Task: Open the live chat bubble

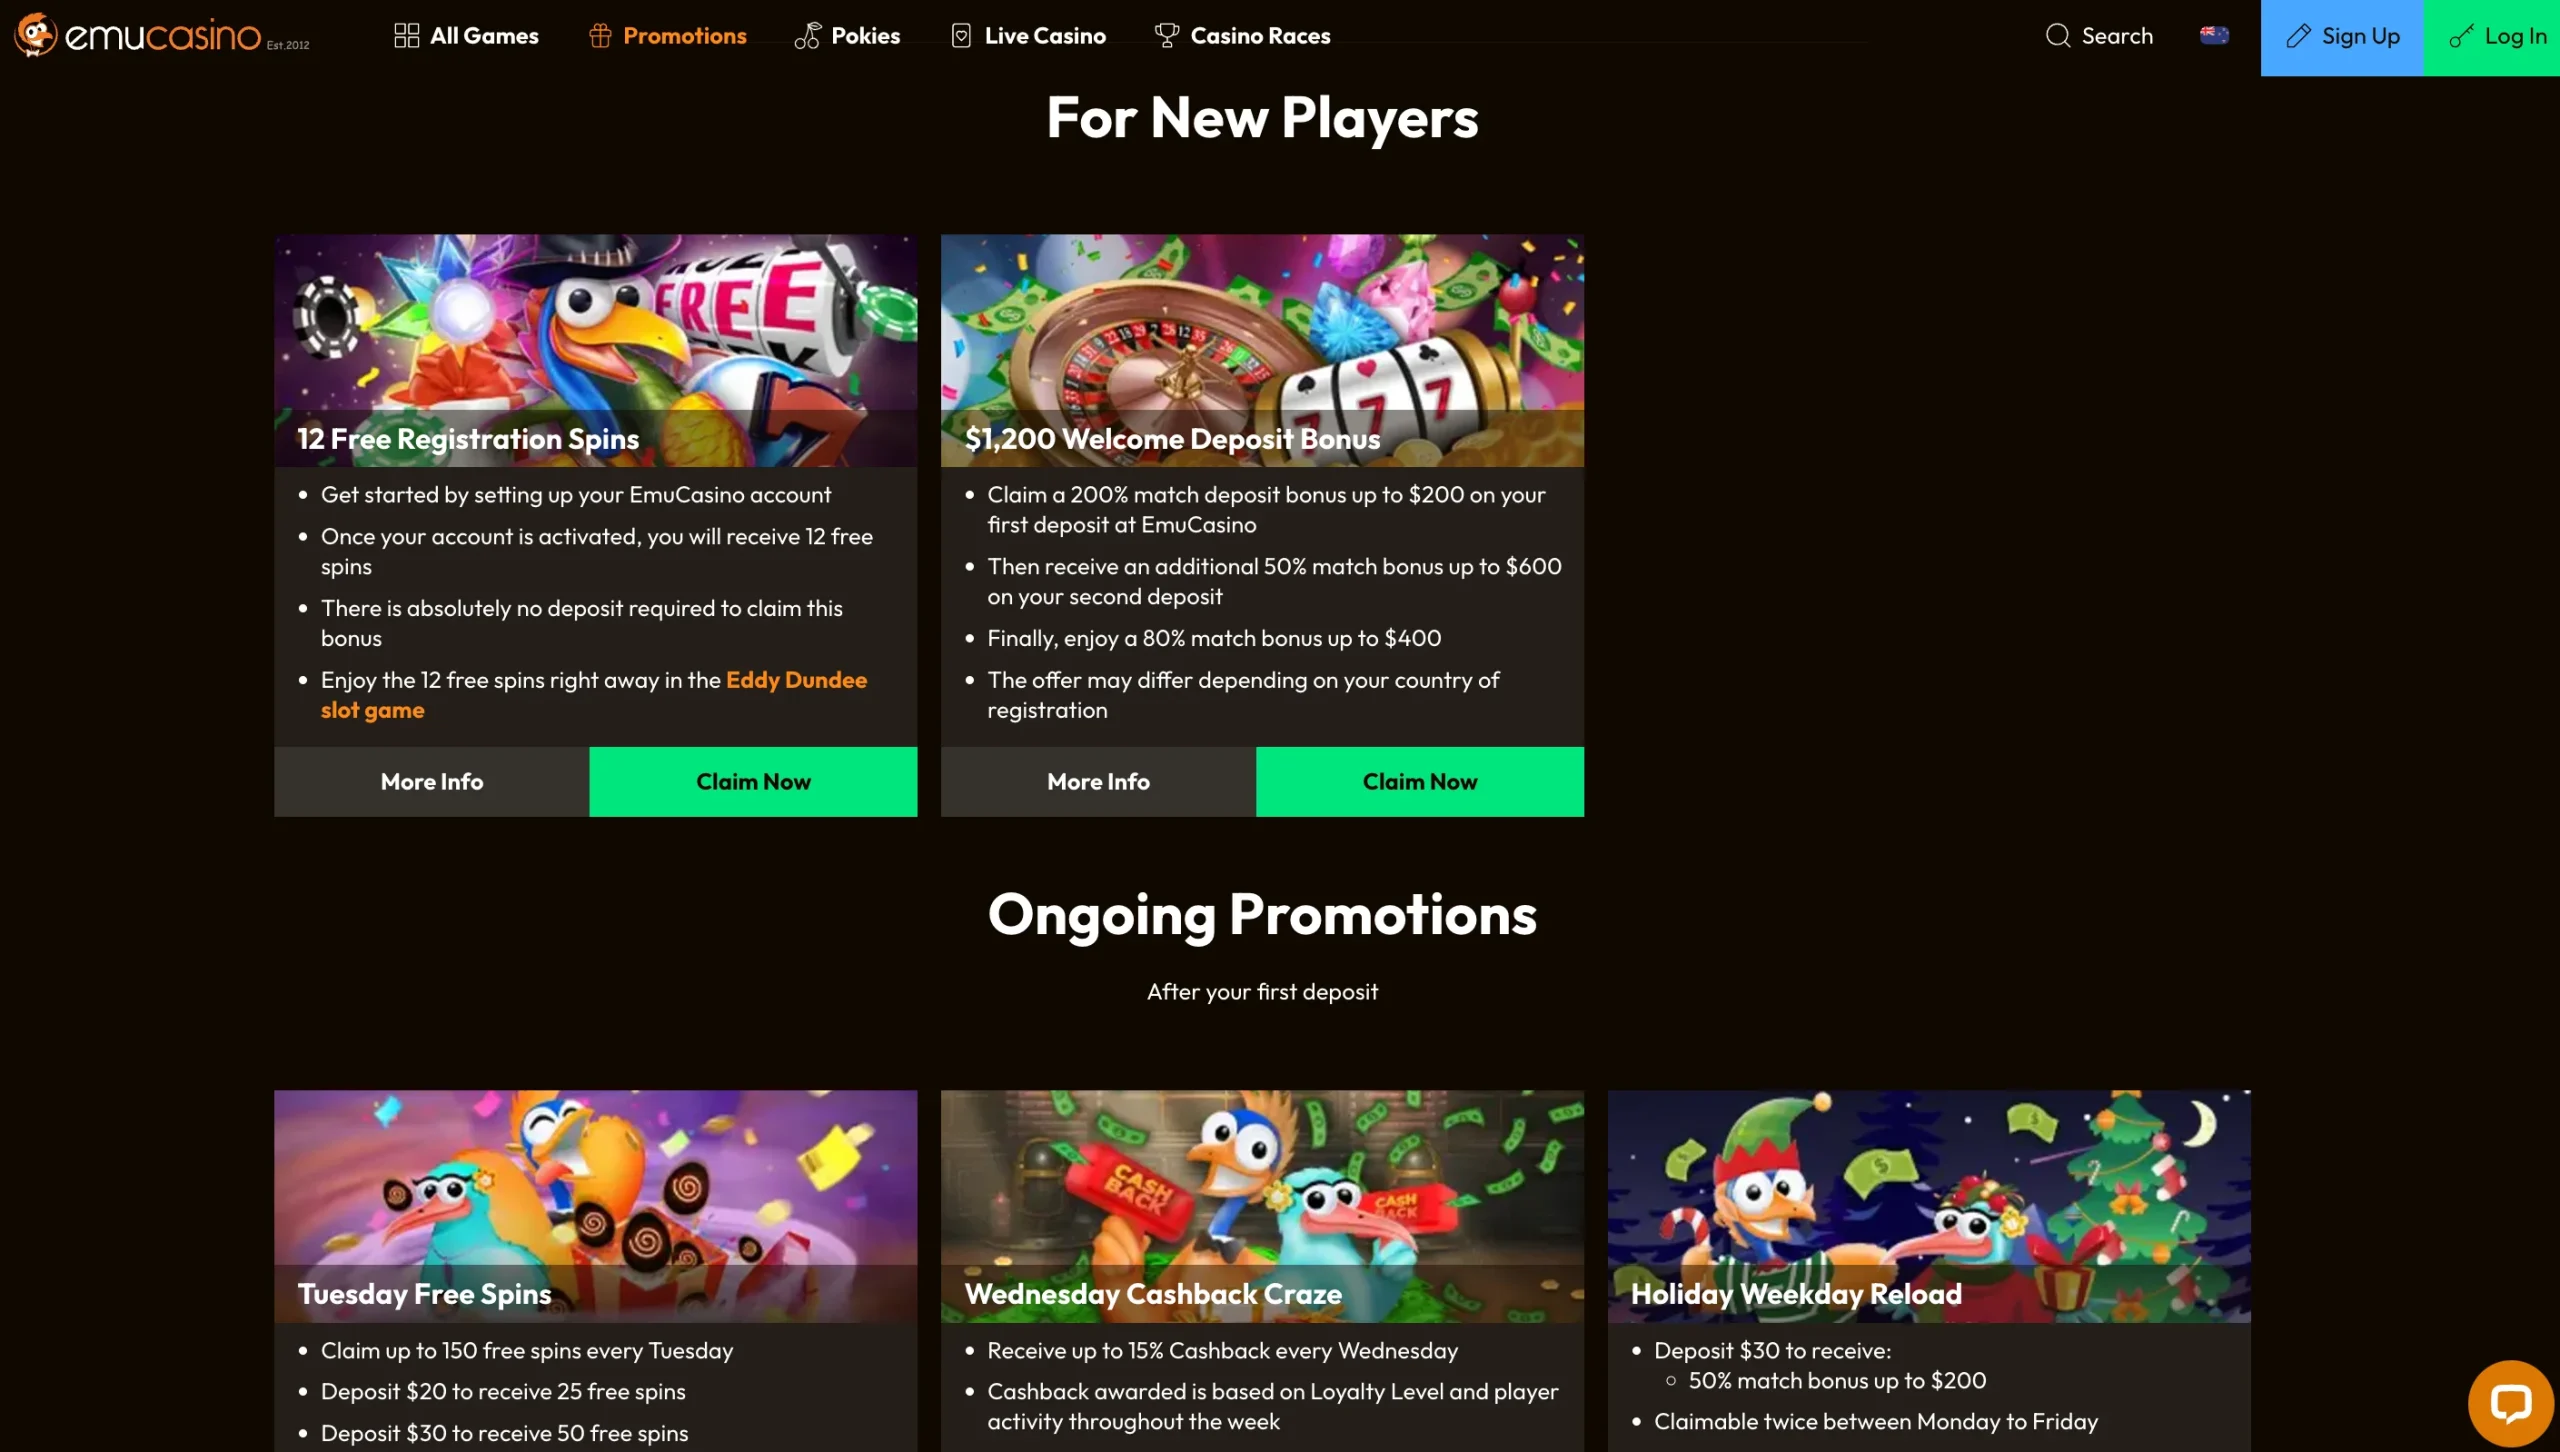Action: tap(2510, 1403)
